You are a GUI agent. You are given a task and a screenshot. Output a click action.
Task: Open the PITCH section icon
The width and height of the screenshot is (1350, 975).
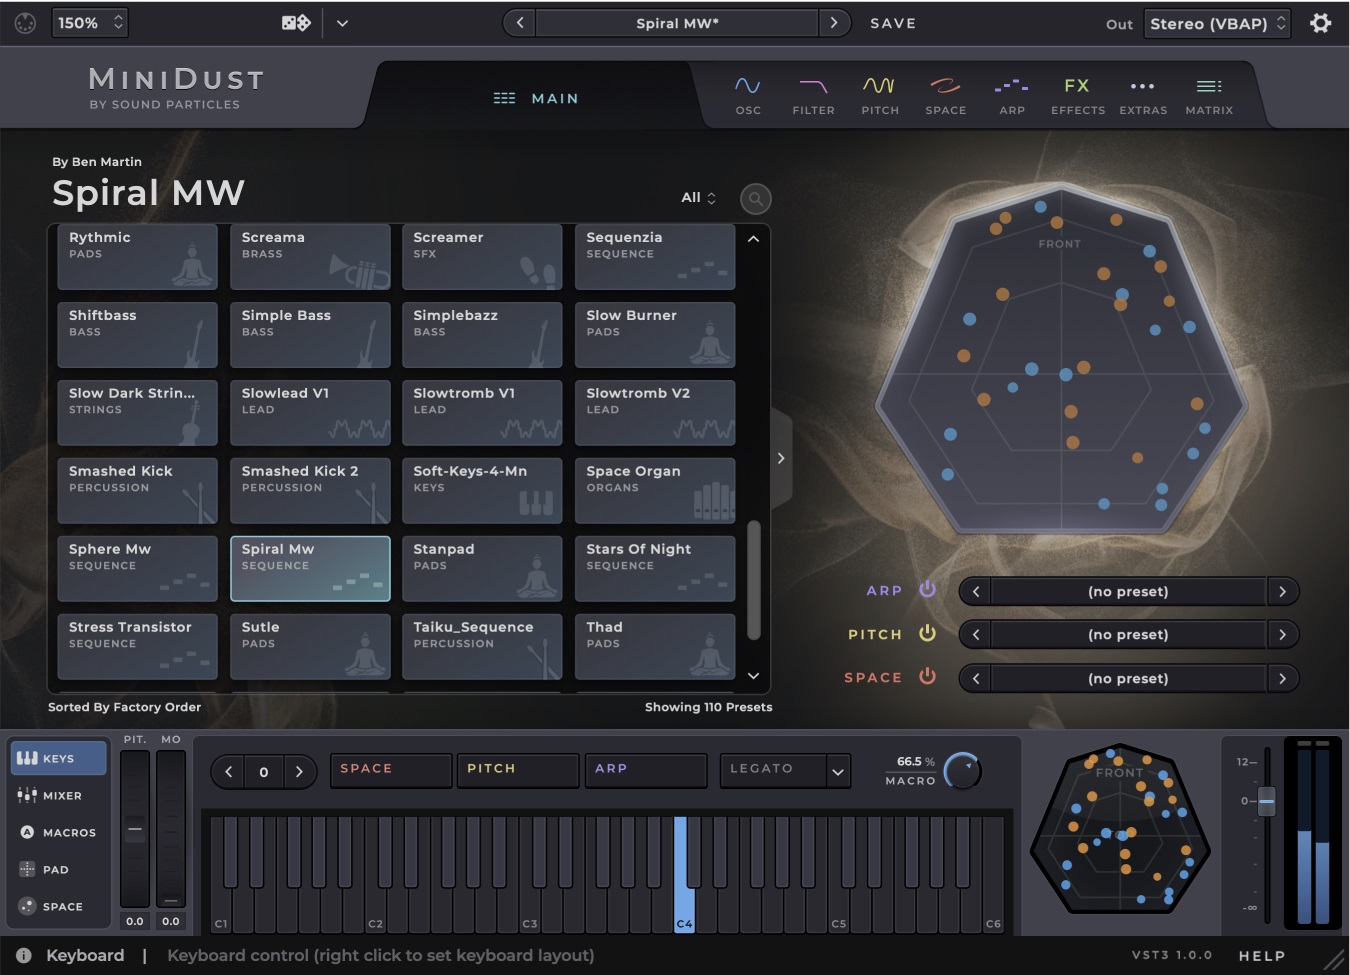point(880,96)
